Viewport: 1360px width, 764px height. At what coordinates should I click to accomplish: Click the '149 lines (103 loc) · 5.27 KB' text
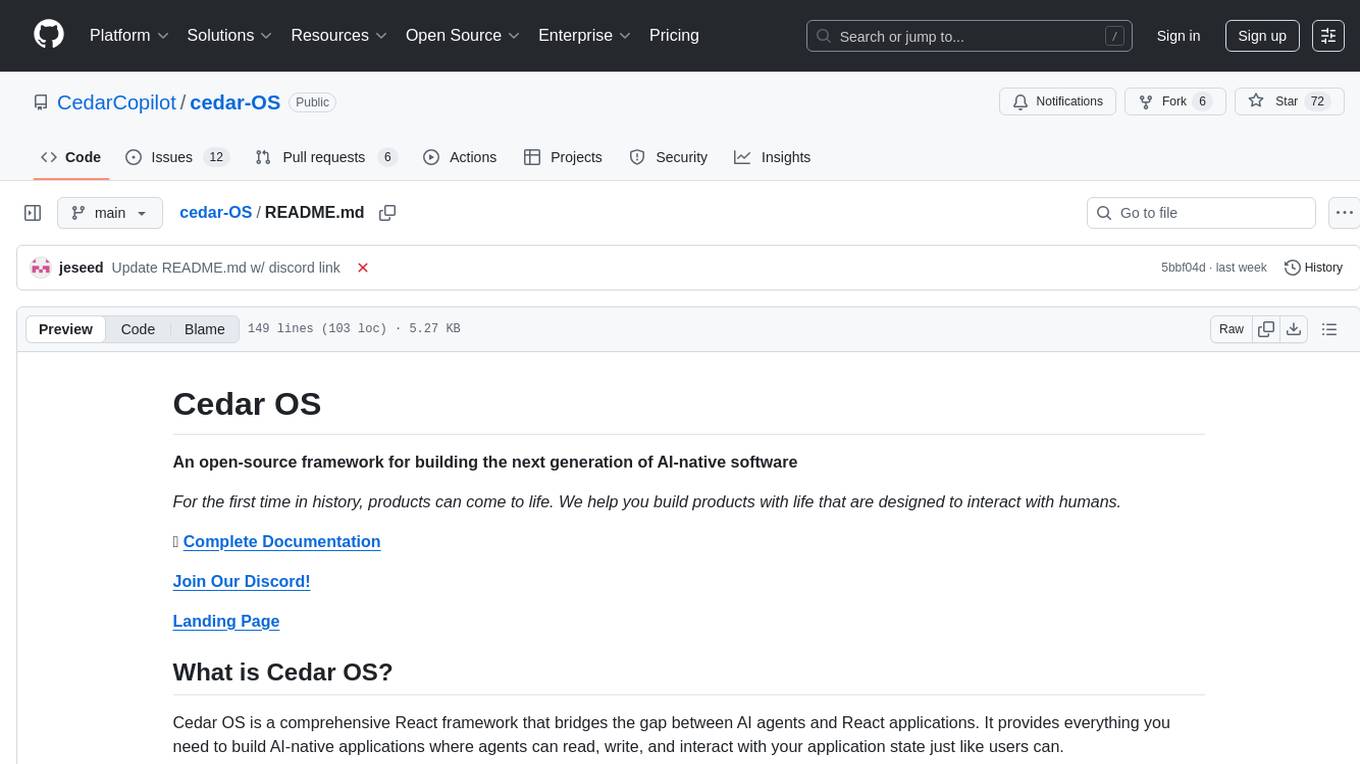(354, 329)
